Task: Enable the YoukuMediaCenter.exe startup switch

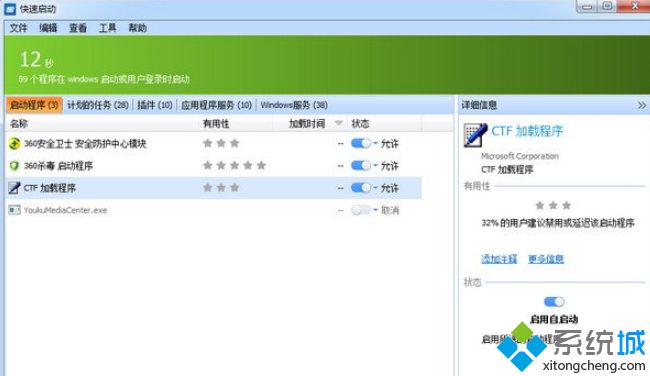Action: [361, 210]
